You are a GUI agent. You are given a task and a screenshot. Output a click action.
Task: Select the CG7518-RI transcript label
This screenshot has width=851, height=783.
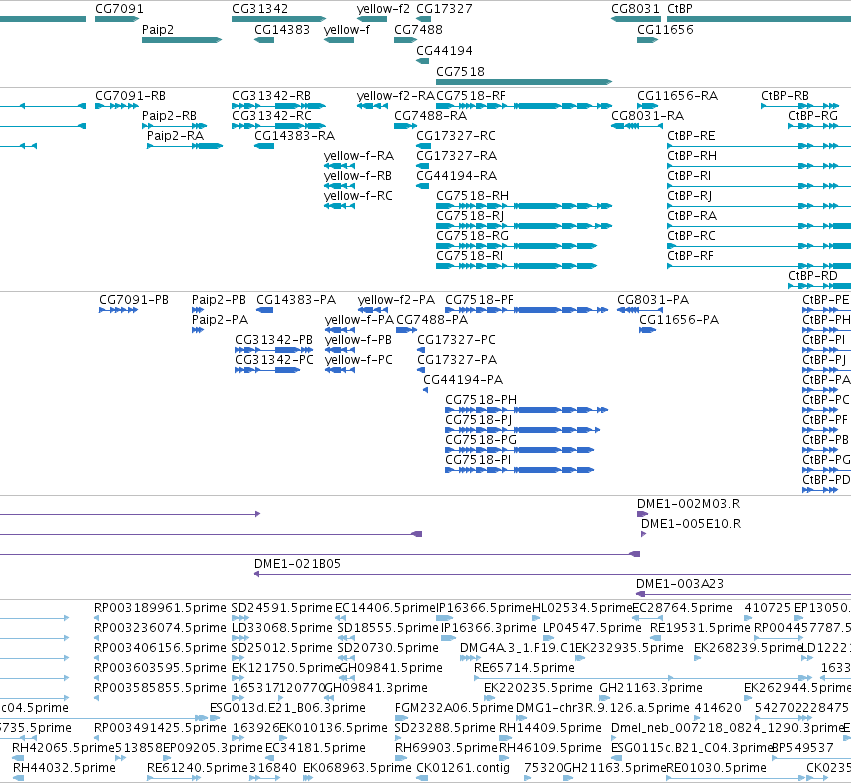[x=469, y=256]
